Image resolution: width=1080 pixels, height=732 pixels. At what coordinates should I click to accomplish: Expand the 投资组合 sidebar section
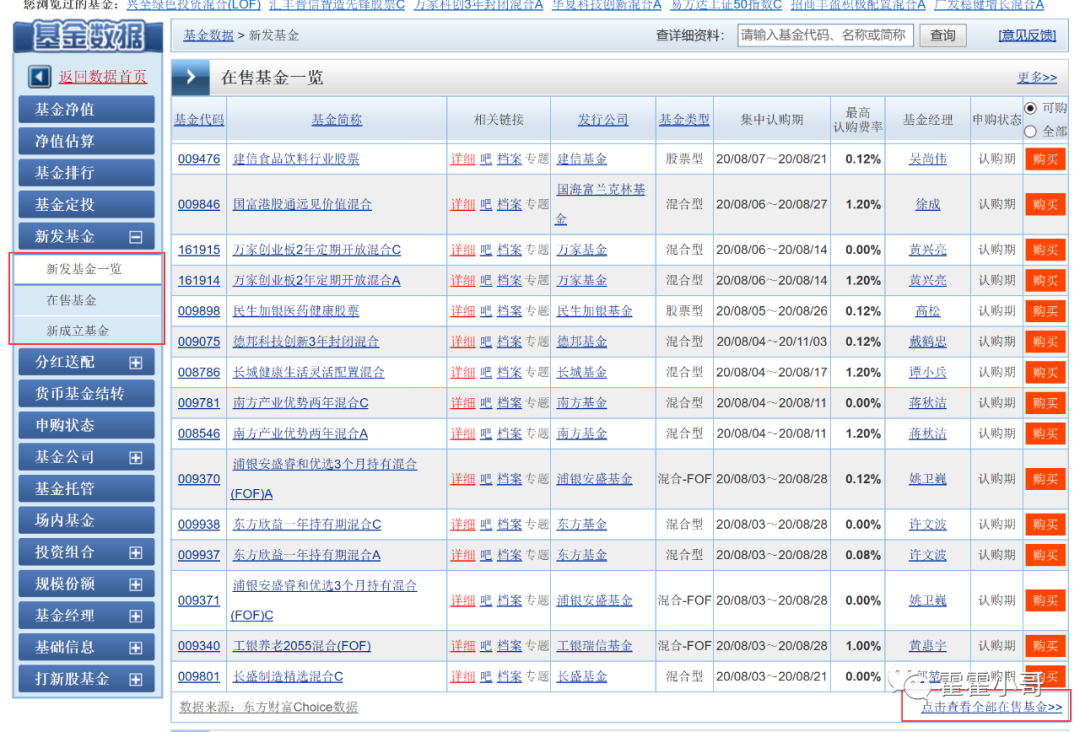(136, 553)
